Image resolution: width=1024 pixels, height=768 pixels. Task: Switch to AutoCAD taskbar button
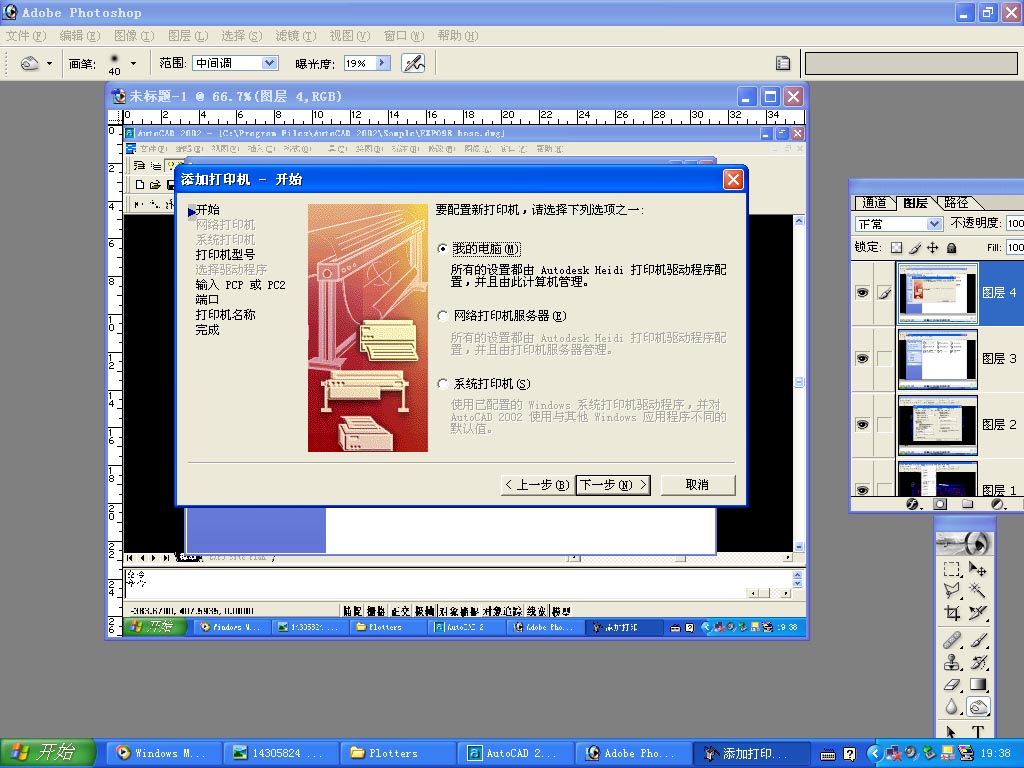pyautogui.click(x=514, y=753)
